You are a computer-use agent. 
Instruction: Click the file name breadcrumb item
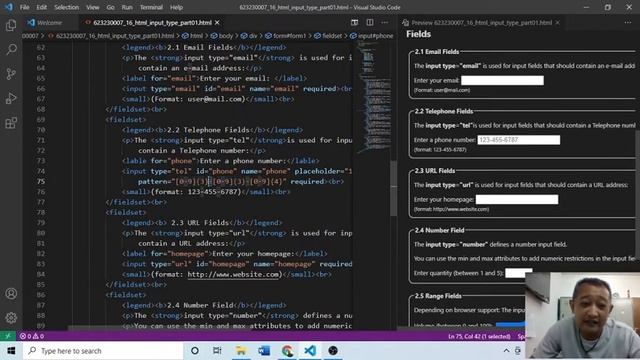click(x=111, y=36)
